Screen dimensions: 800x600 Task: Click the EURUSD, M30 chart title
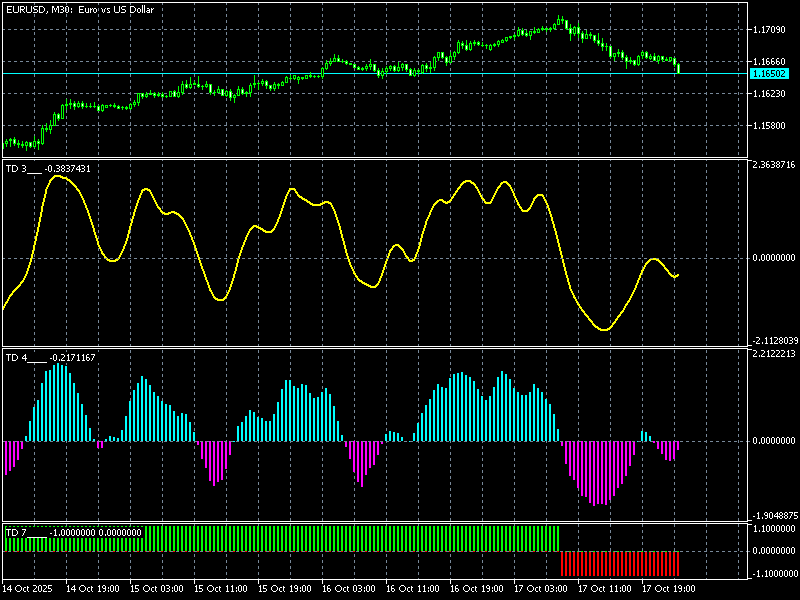80,10
